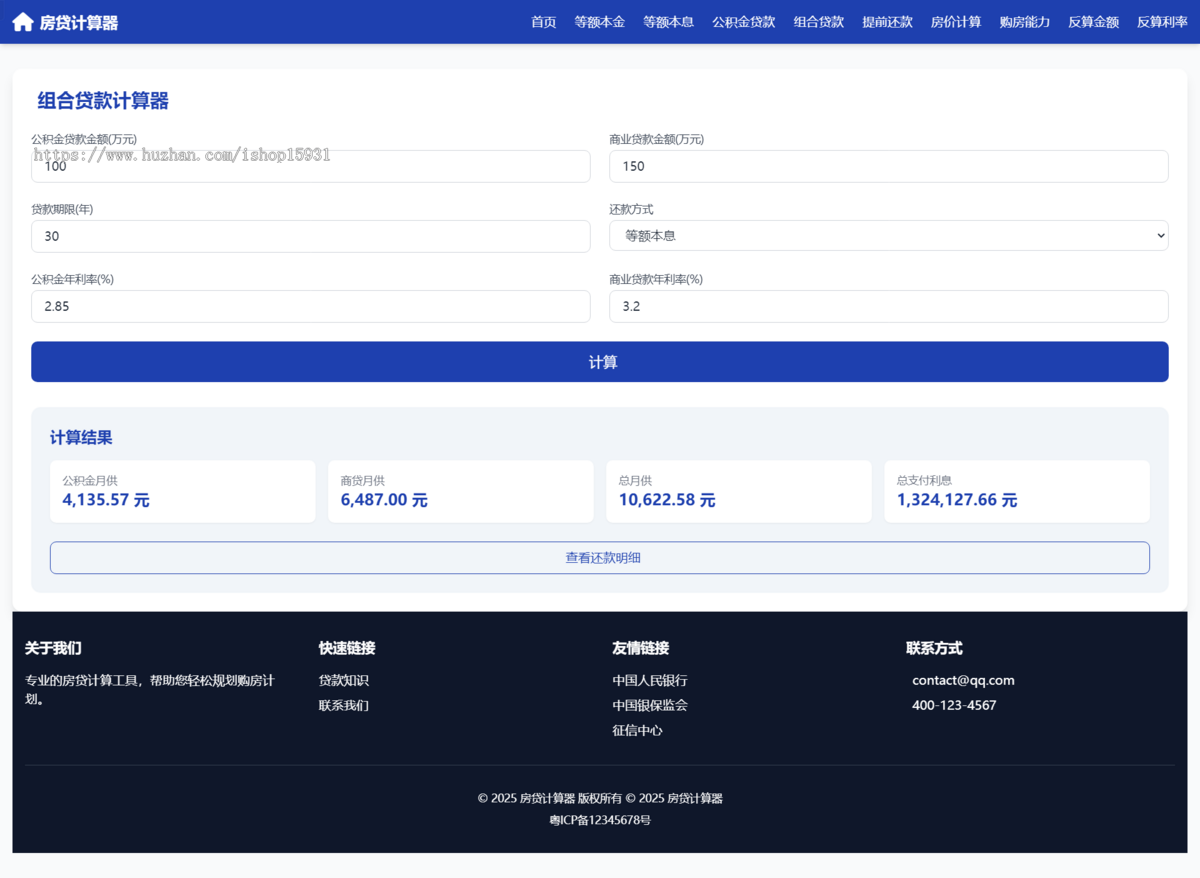Click 计算结果 heading

click(81, 438)
